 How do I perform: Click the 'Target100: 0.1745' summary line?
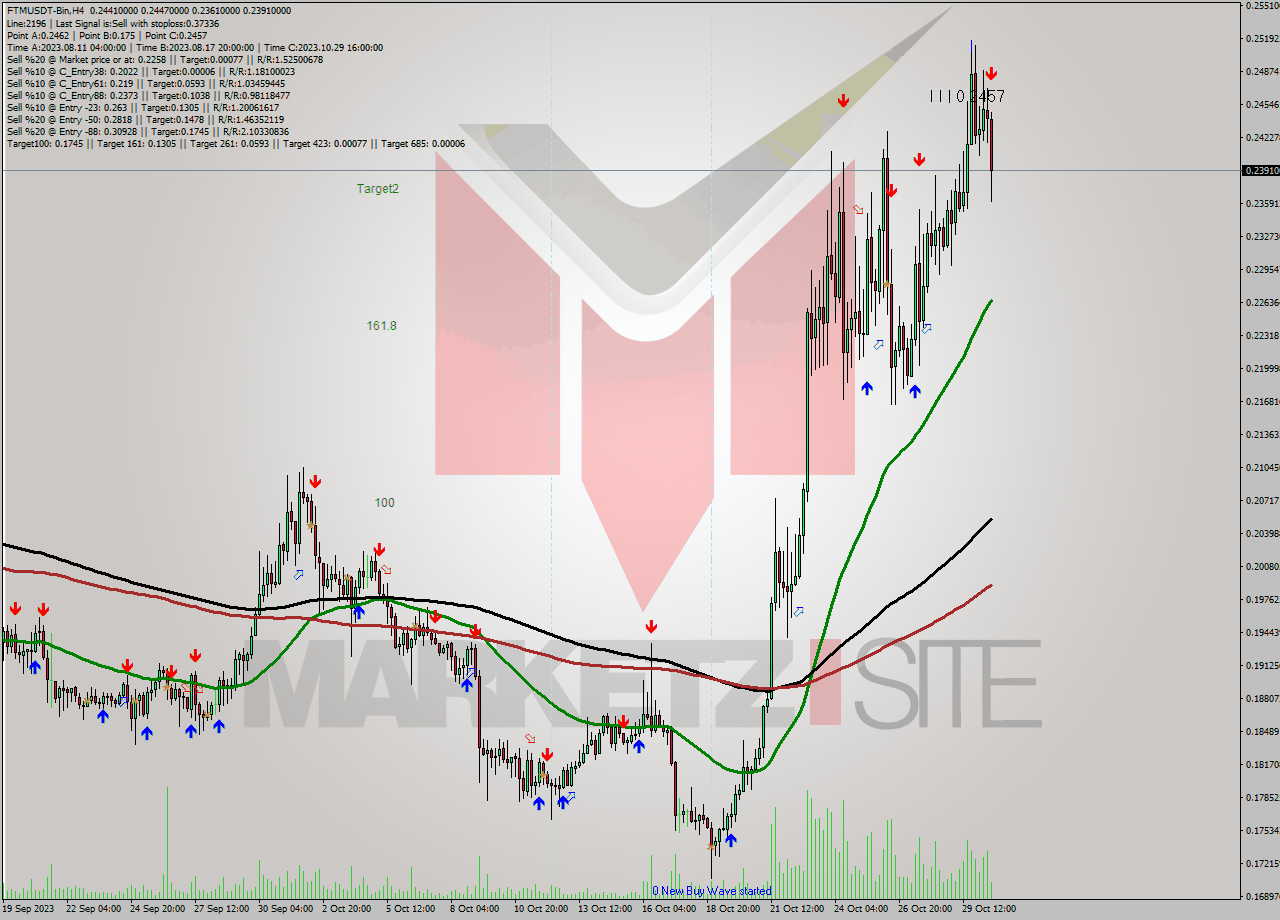click(x=236, y=143)
